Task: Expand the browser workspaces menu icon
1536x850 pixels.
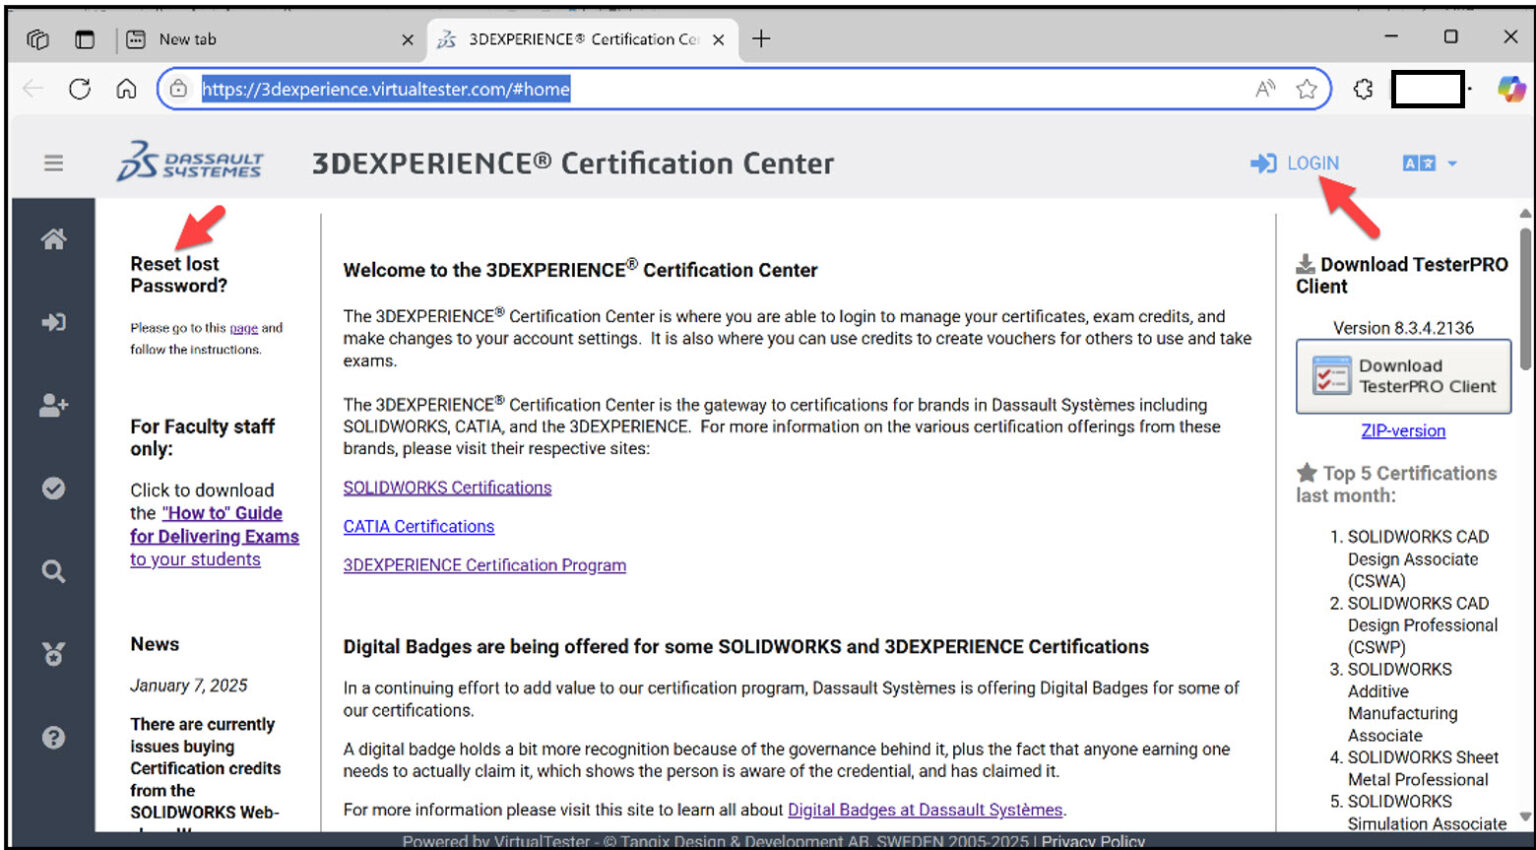Action: coord(38,38)
